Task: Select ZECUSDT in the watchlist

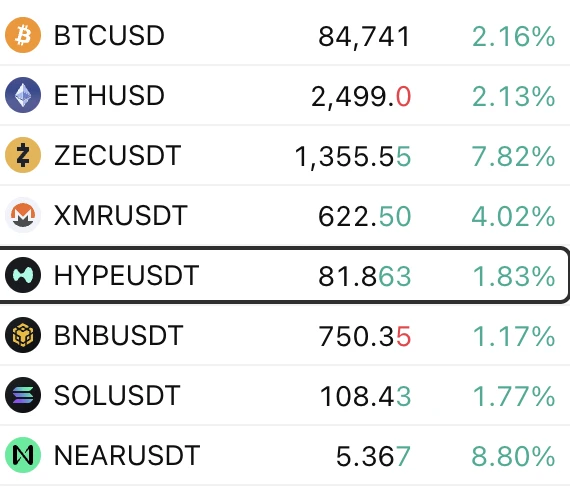Action: click(117, 155)
